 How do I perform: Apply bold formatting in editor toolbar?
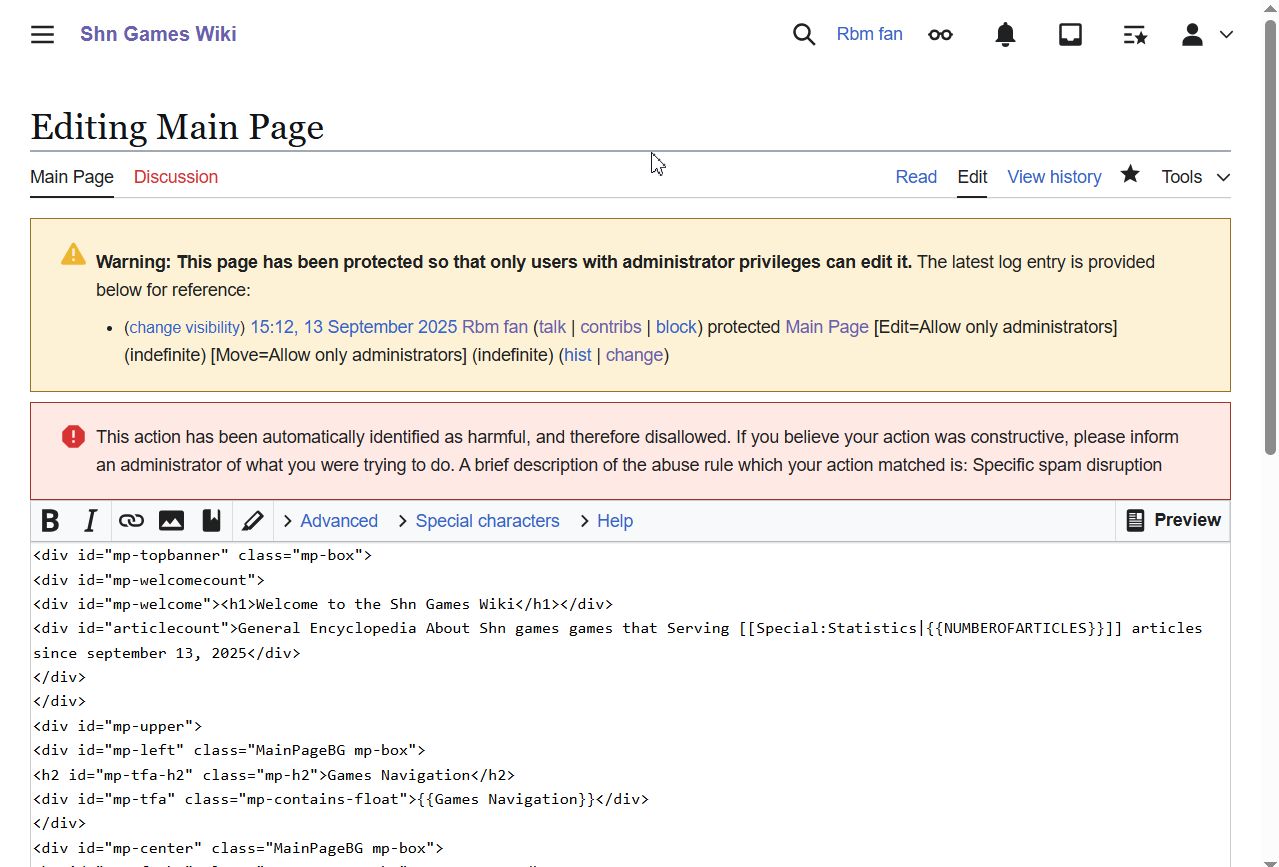[50, 521]
